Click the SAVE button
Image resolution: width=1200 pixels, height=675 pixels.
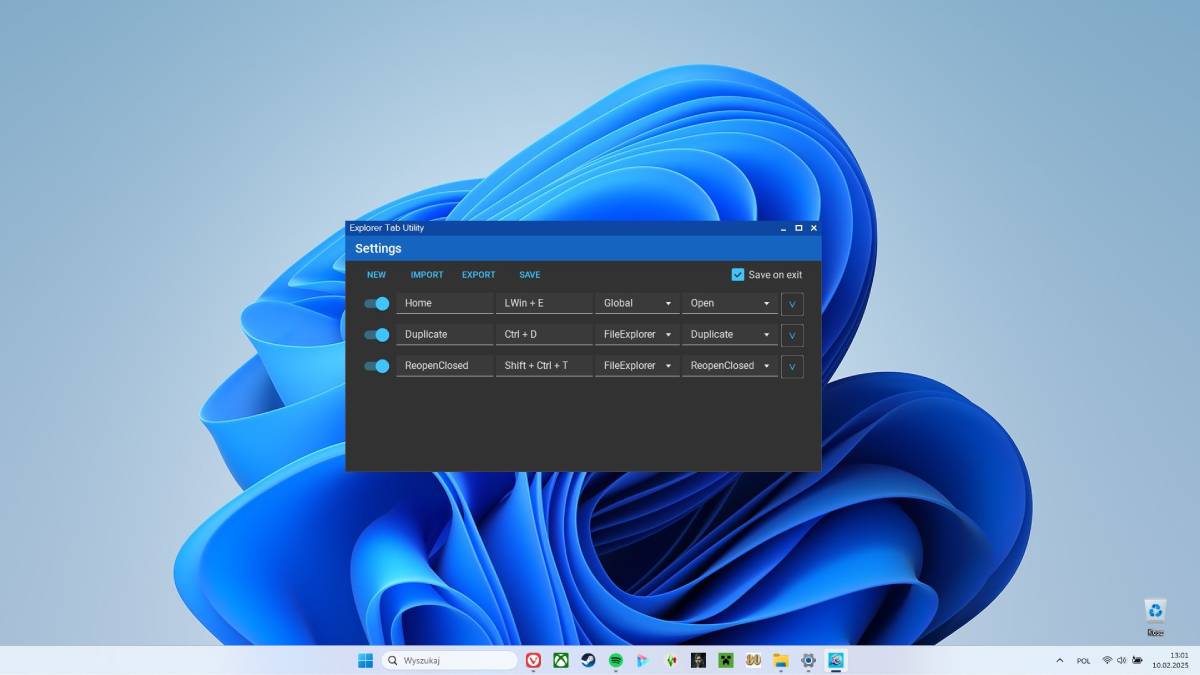pyautogui.click(x=530, y=275)
